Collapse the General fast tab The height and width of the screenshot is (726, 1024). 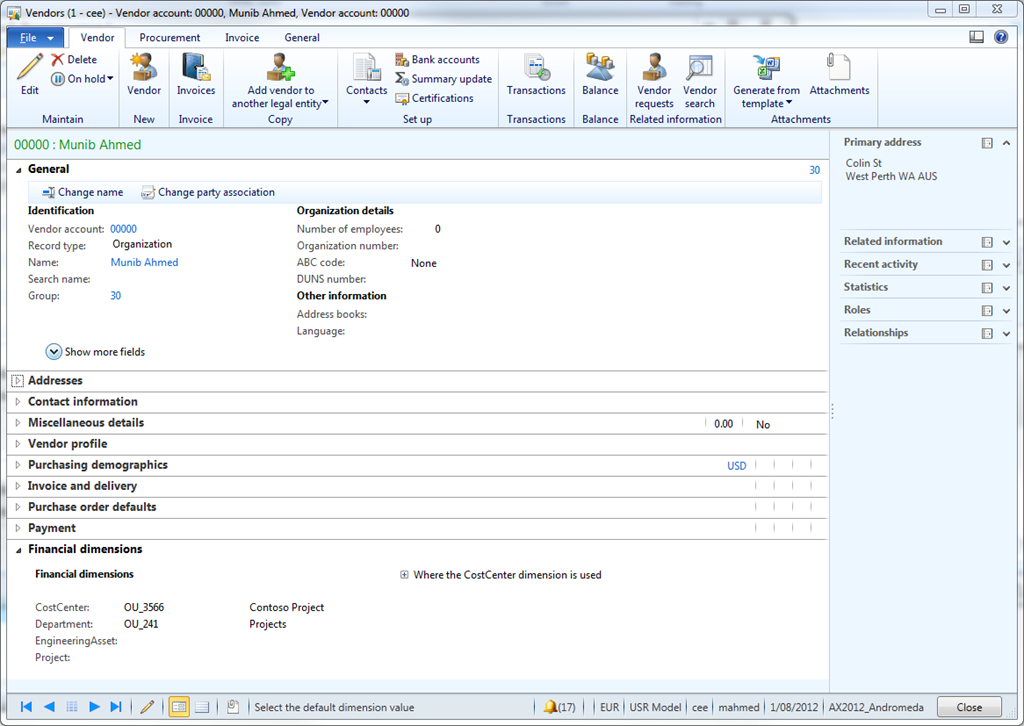[x=18, y=170]
